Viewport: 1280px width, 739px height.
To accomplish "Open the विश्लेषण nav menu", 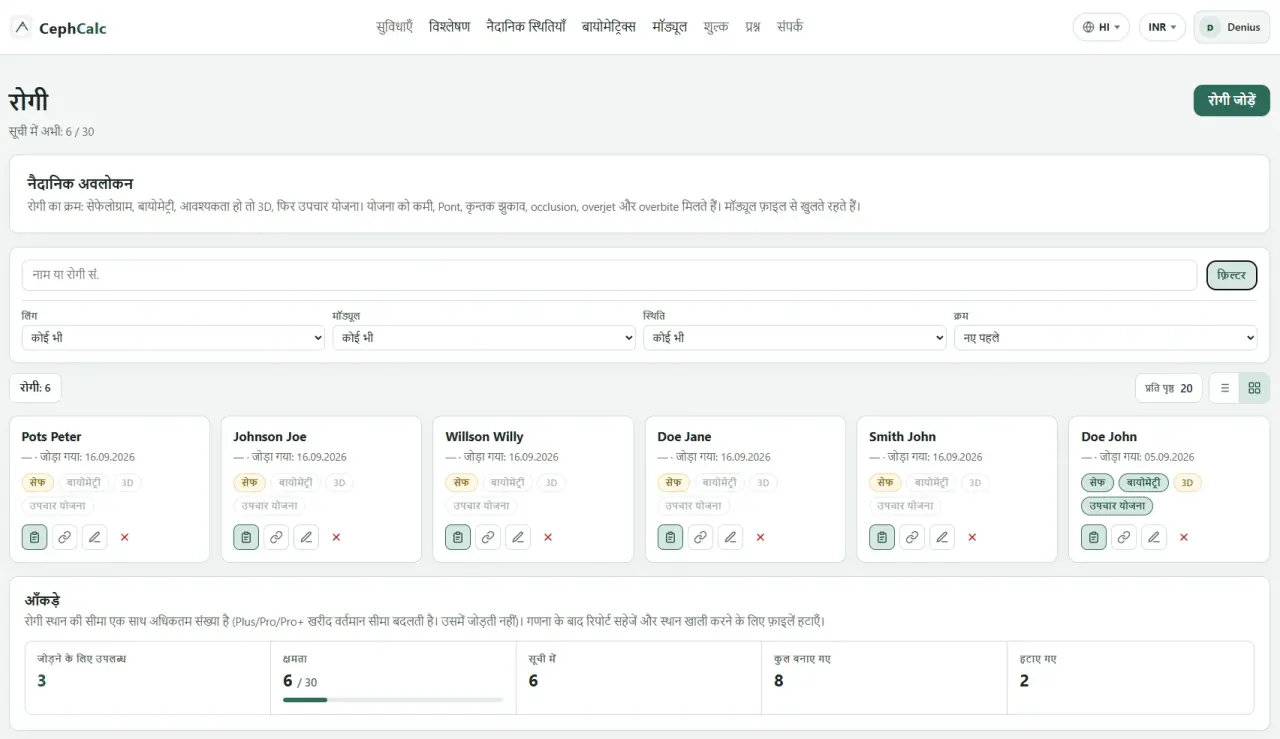I will pyautogui.click(x=449, y=27).
